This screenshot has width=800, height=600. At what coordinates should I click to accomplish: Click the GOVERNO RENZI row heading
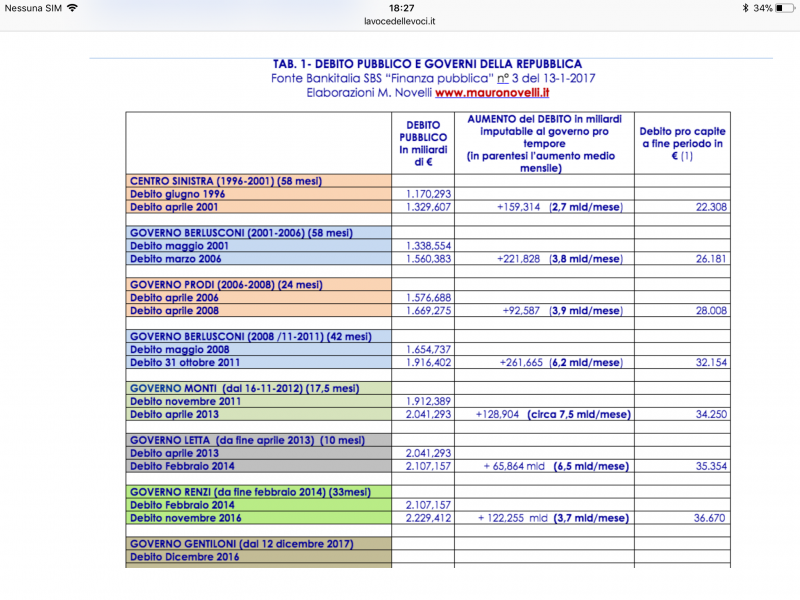tap(247, 492)
